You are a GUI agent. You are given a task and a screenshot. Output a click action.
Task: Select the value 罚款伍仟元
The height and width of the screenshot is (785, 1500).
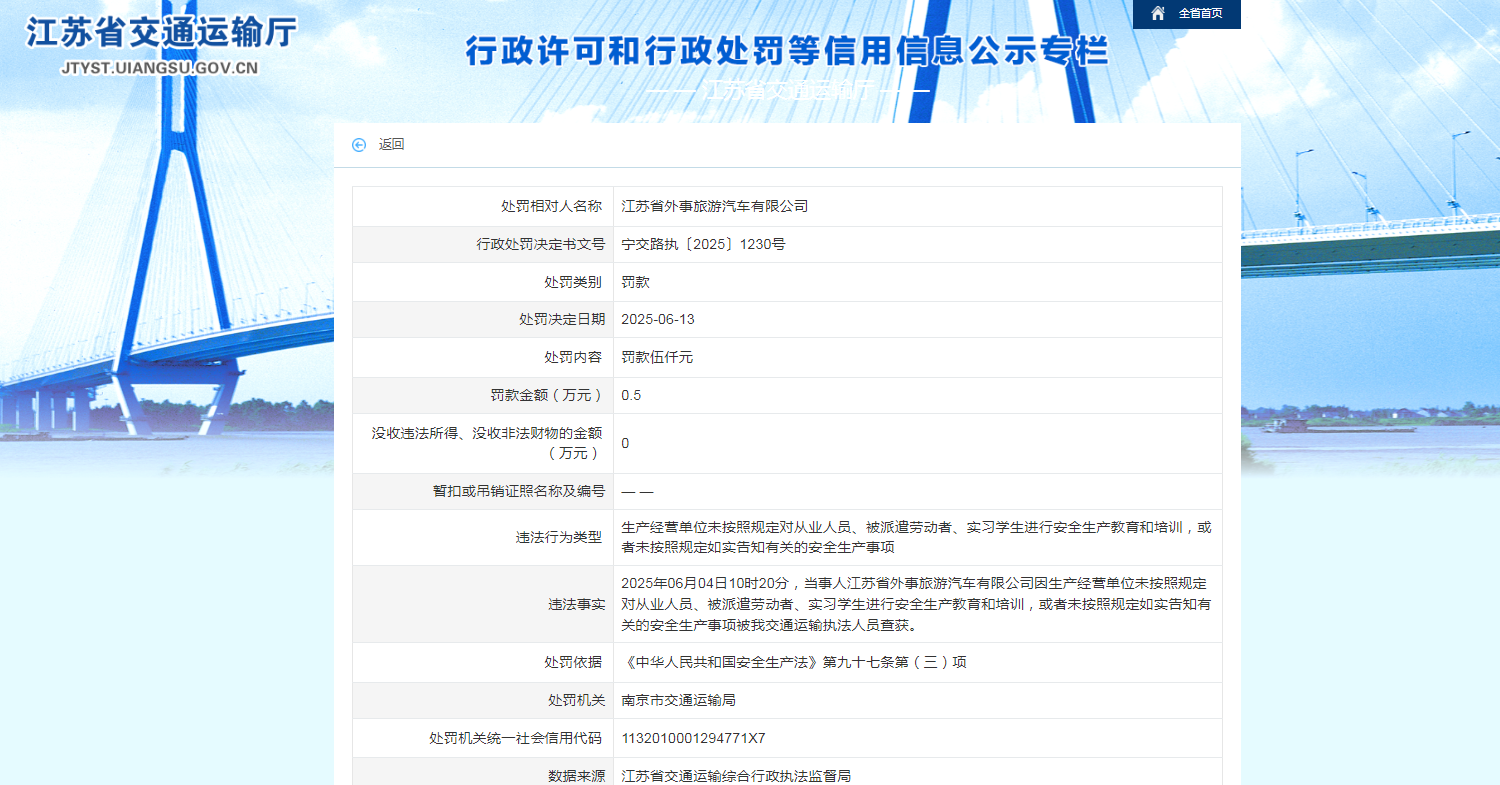point(657,358)
